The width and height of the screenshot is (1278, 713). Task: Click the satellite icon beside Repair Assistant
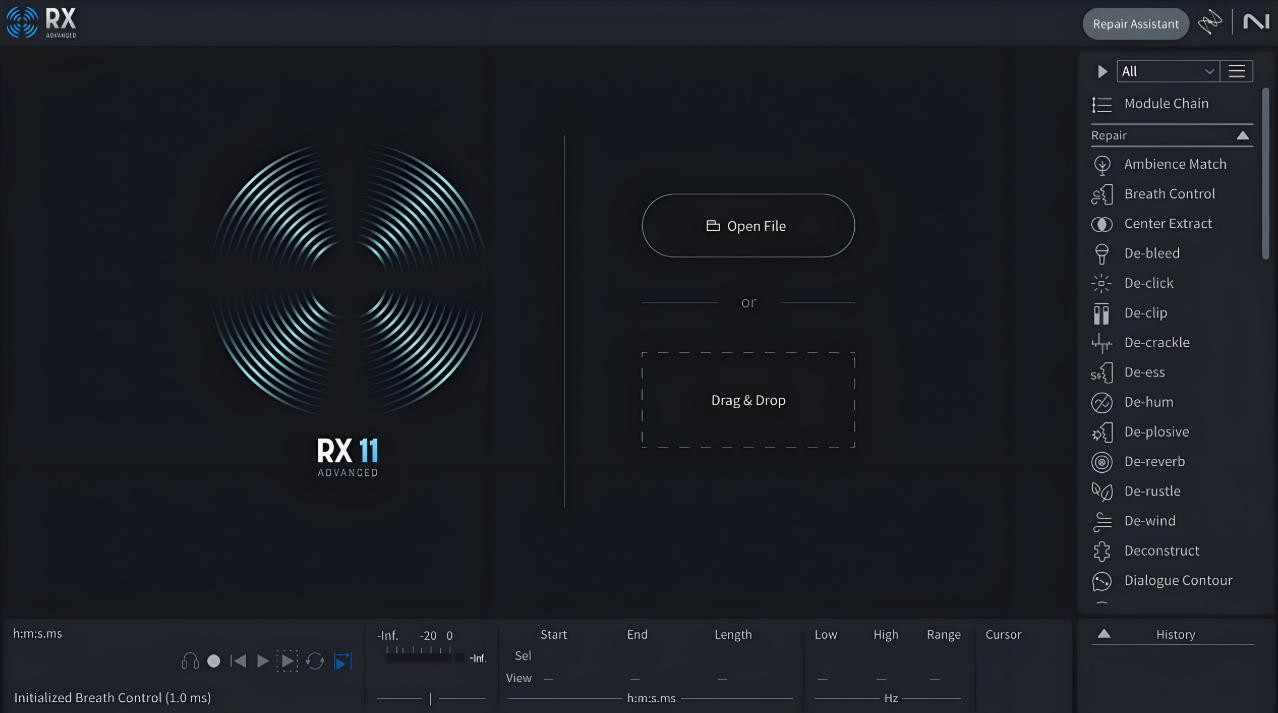(1210, 23)
